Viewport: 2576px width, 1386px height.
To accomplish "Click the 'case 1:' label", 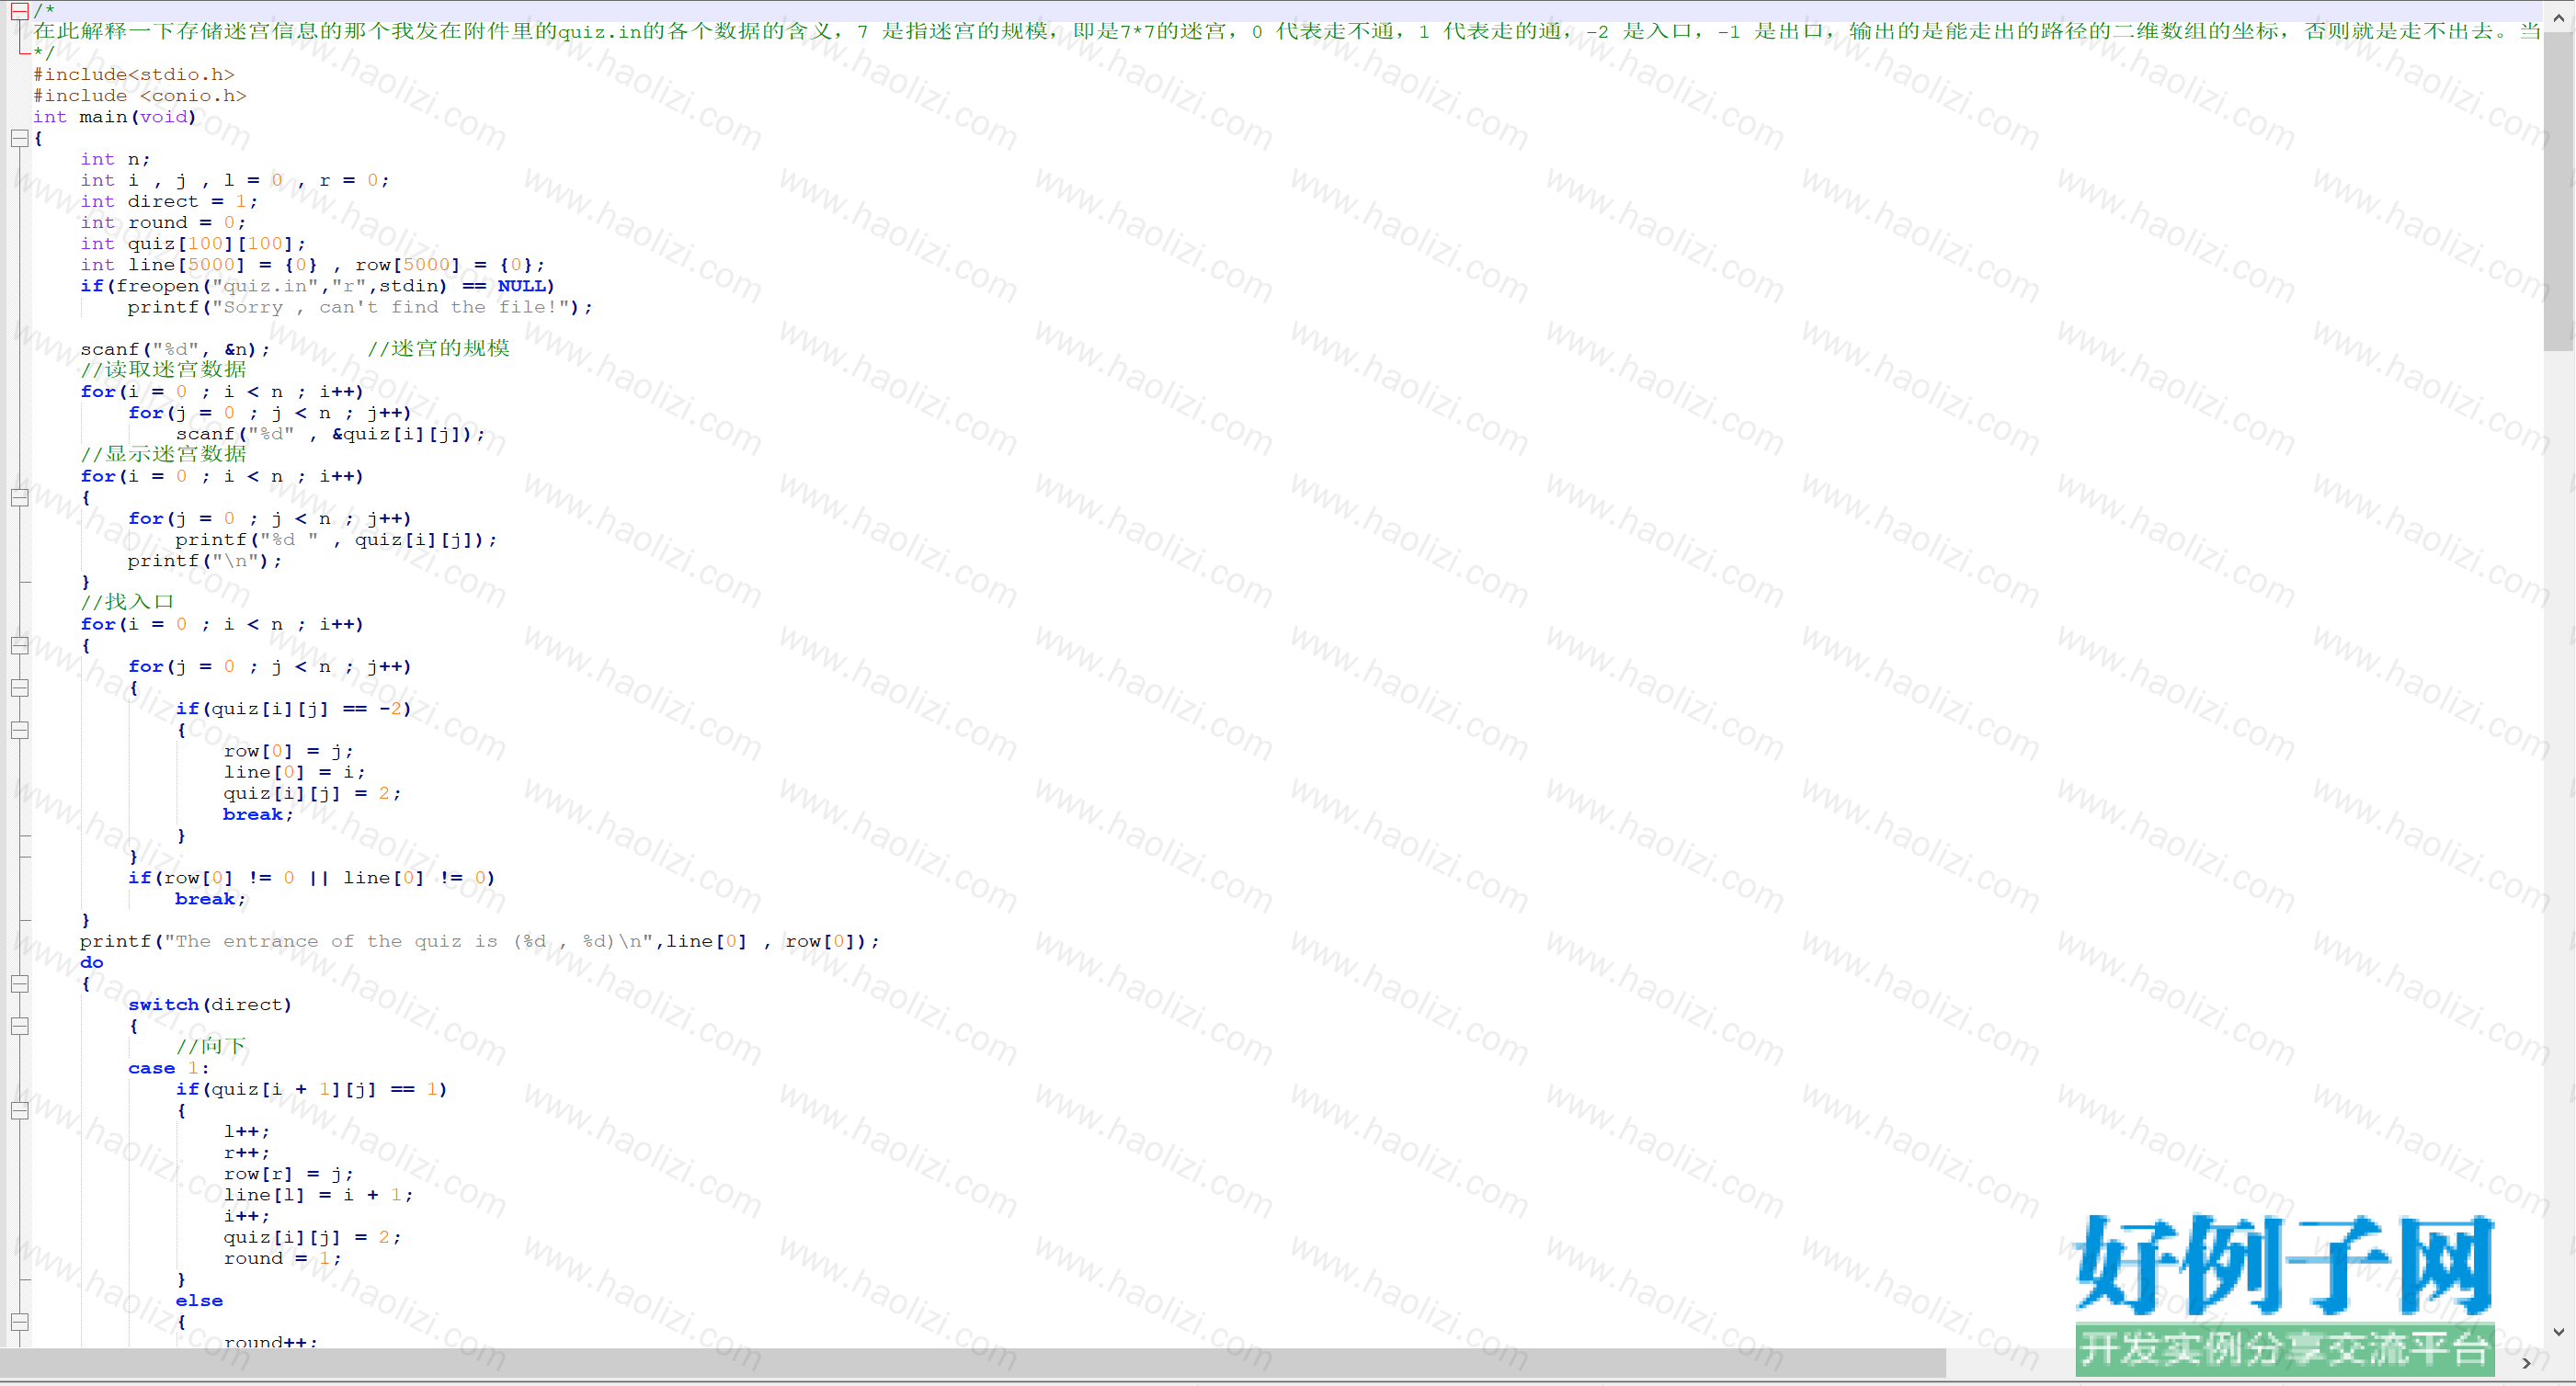I will click(168, 1069).
